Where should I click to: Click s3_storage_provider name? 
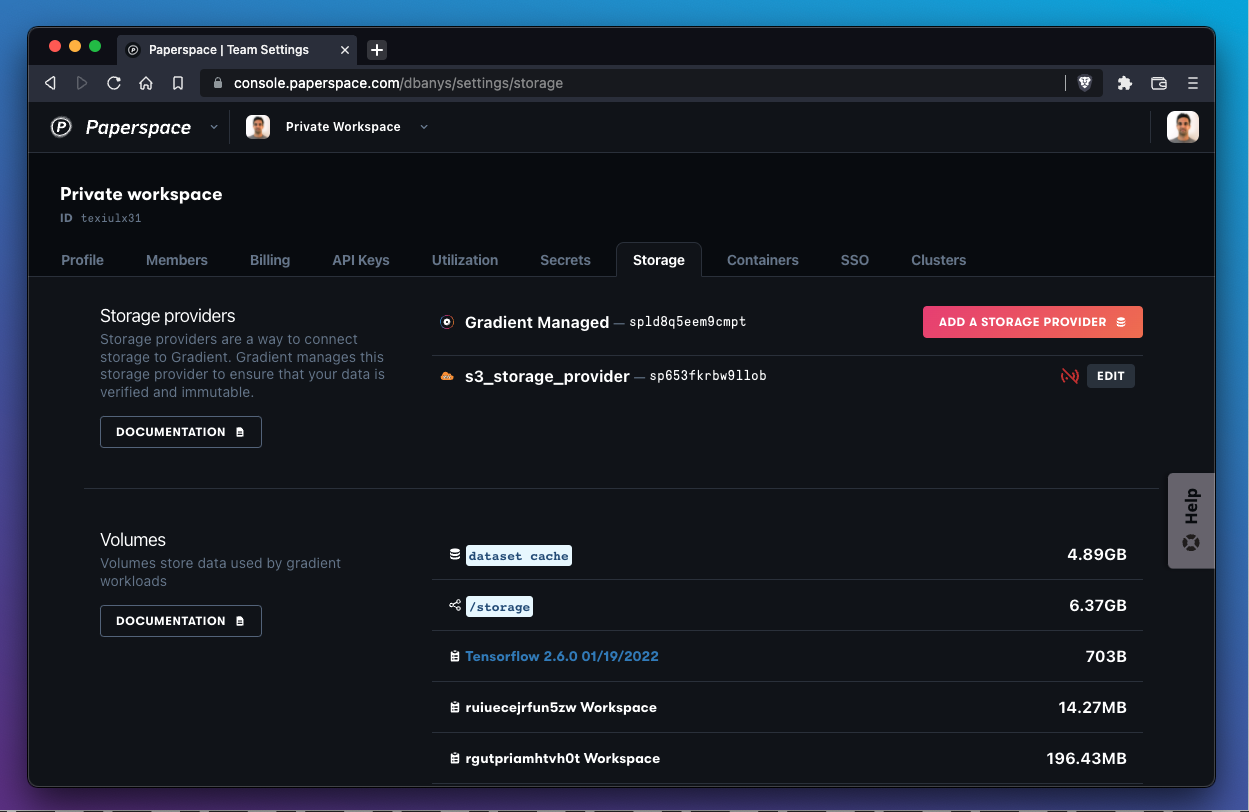tap(547, 376)
